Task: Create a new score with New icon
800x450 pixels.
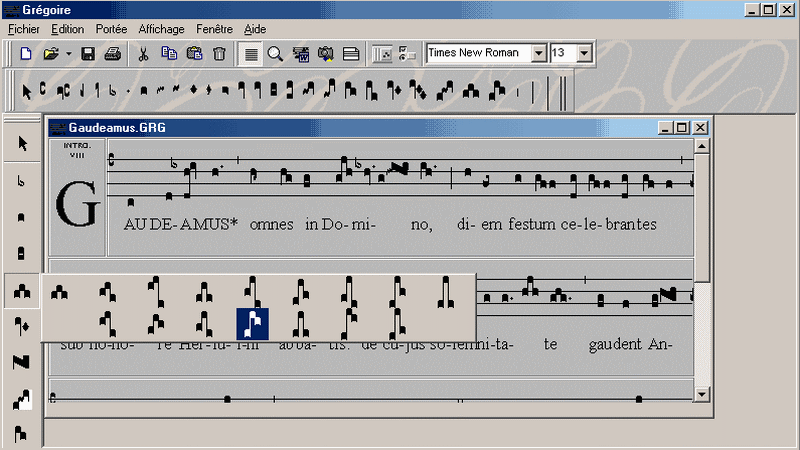Action: pyautogui.click(x=26, y=54)
